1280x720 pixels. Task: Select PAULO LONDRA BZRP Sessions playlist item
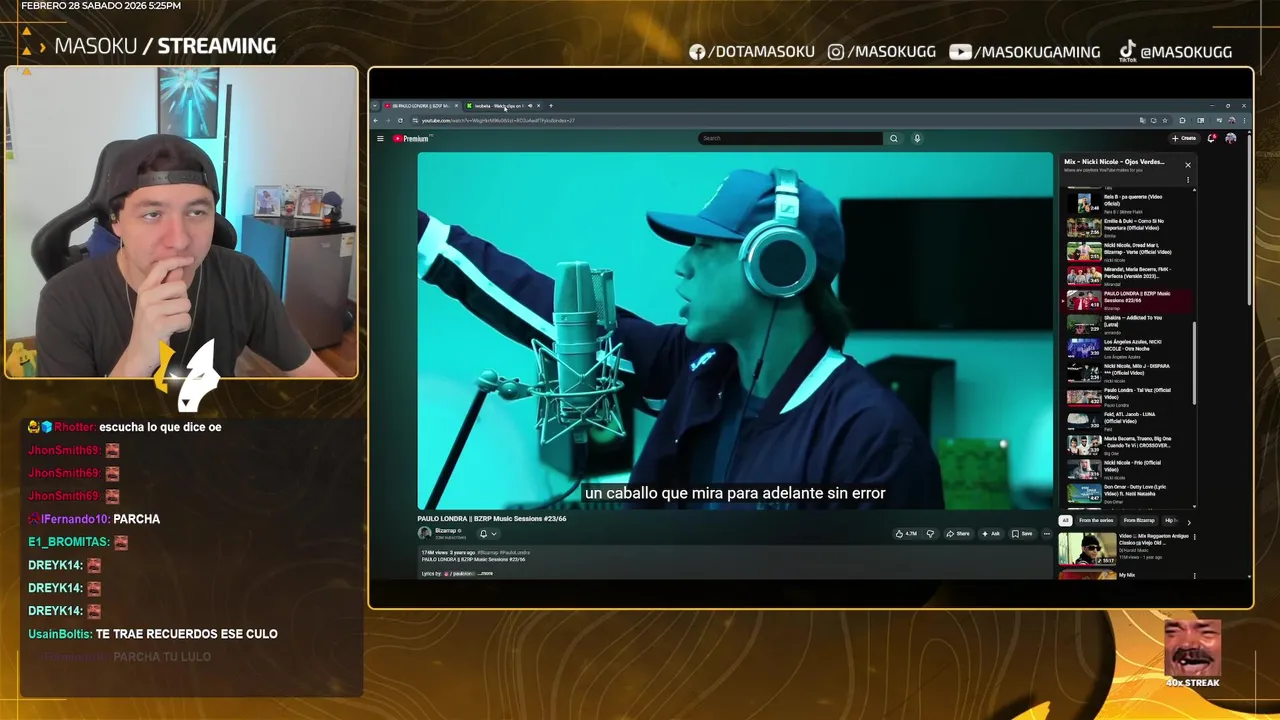point(1128,300)
